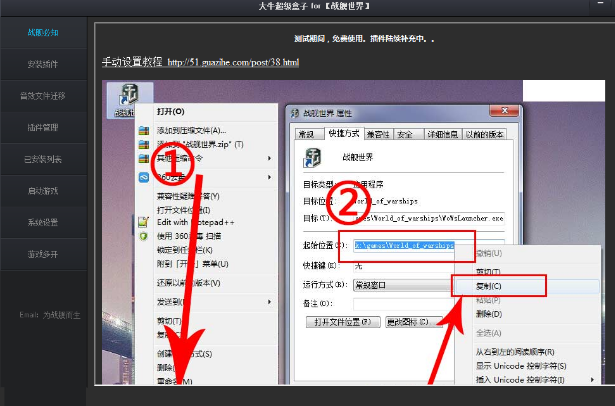Click the 360云盘 cloud icon in tutorial menu
Image resolution: width=615 pixels, height=406 pixels.
pyautogui.click(x=144, y=178)
